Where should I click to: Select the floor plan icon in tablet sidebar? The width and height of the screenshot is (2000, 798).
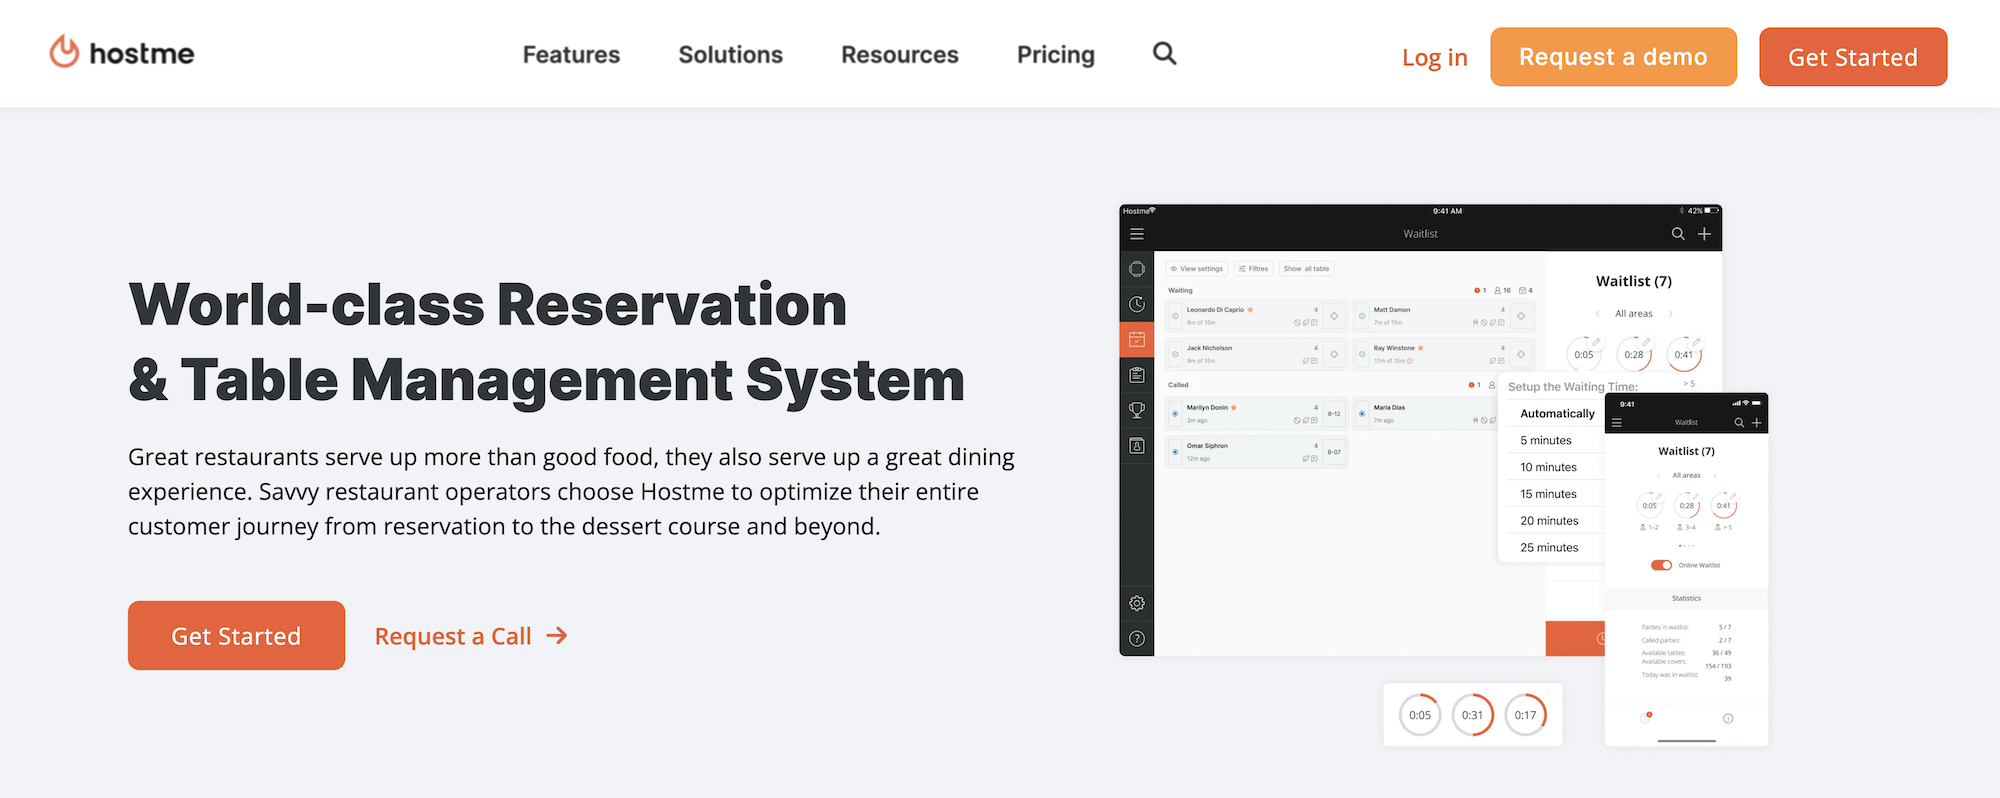point(1137,269)
